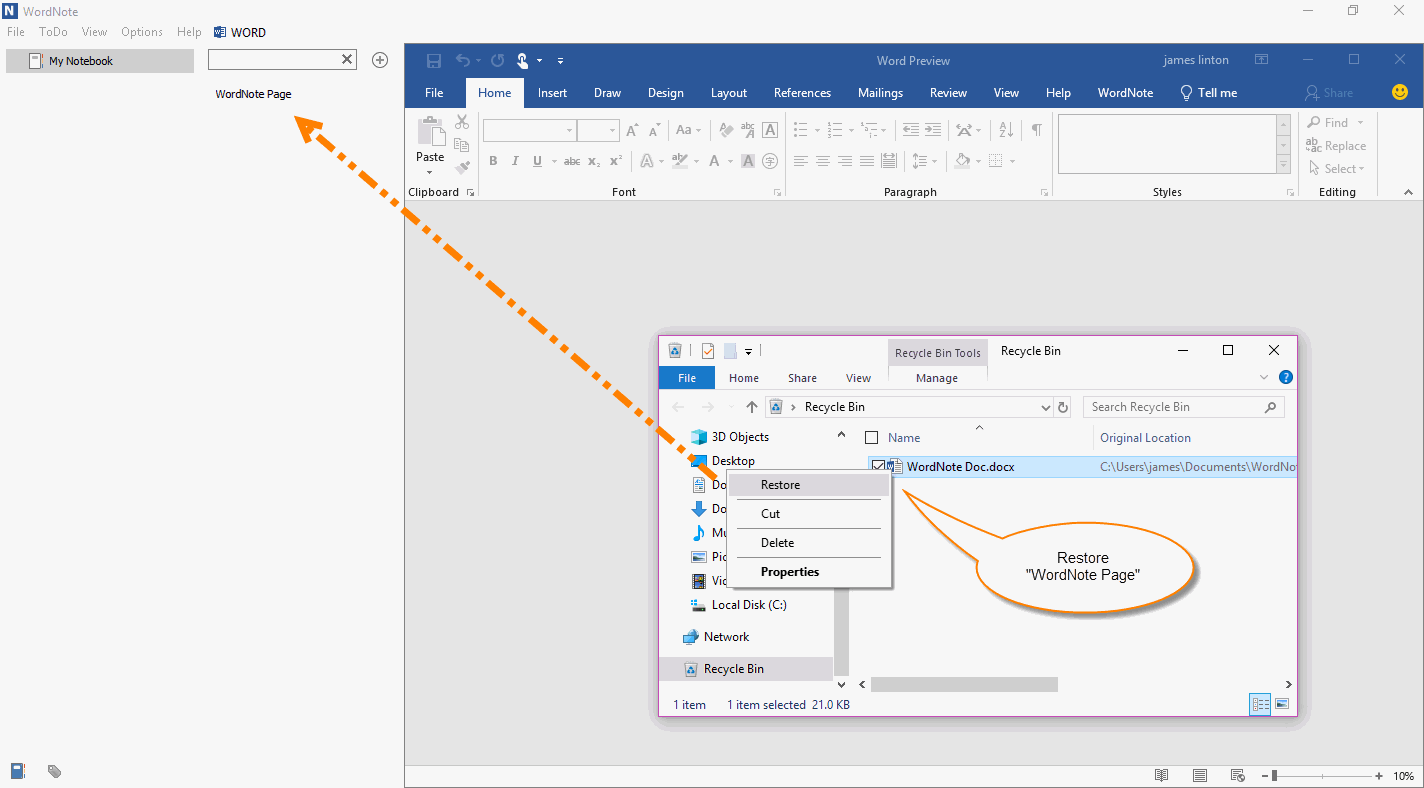Clear the WordNote search box with the X
This screenshot has width=1424, height=788.
click(347, 59)
